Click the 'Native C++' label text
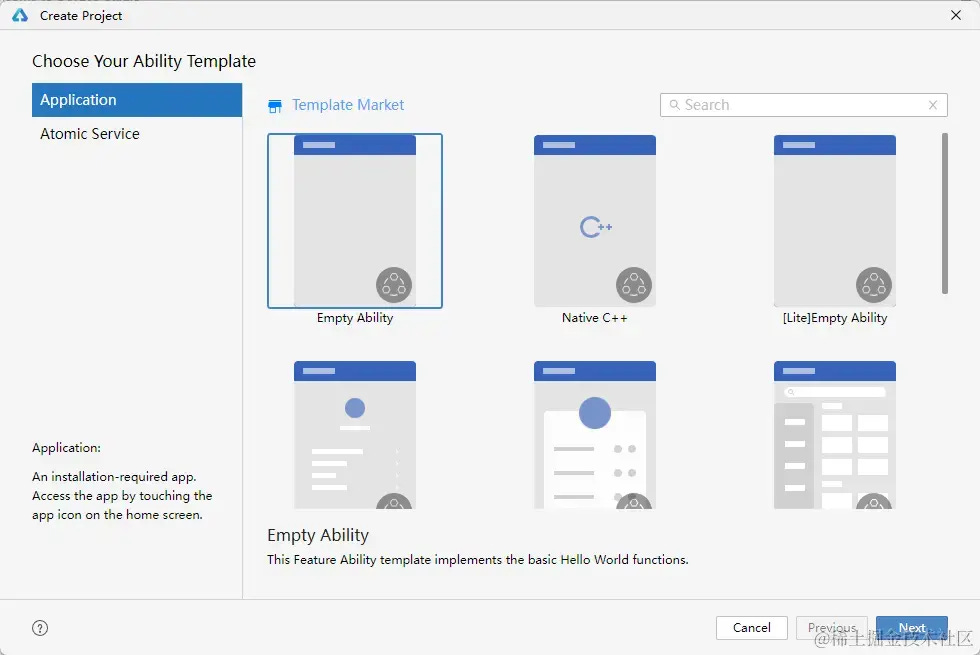This screenshot has width=980, height=655. tap(594, 318)
